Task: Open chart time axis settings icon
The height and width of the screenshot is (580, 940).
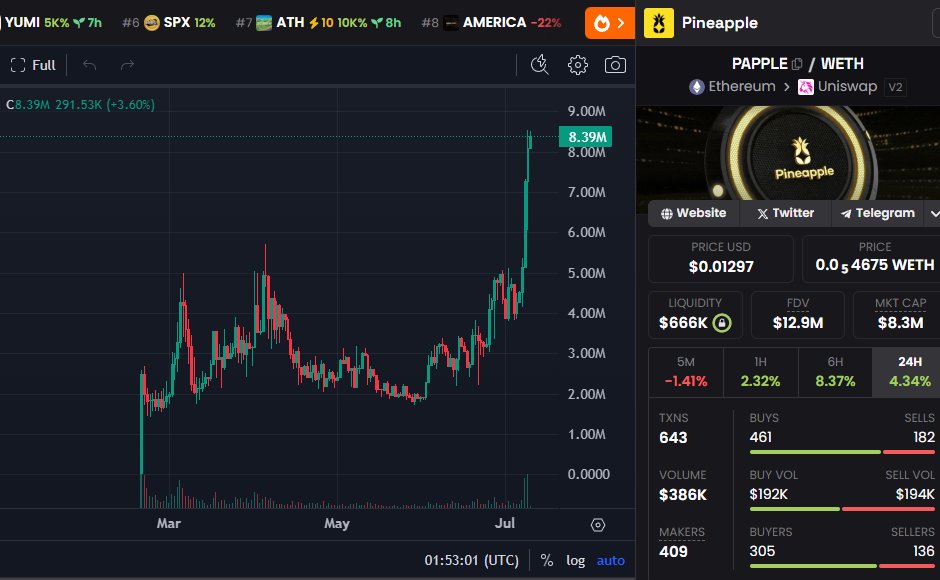Action: 598,525
